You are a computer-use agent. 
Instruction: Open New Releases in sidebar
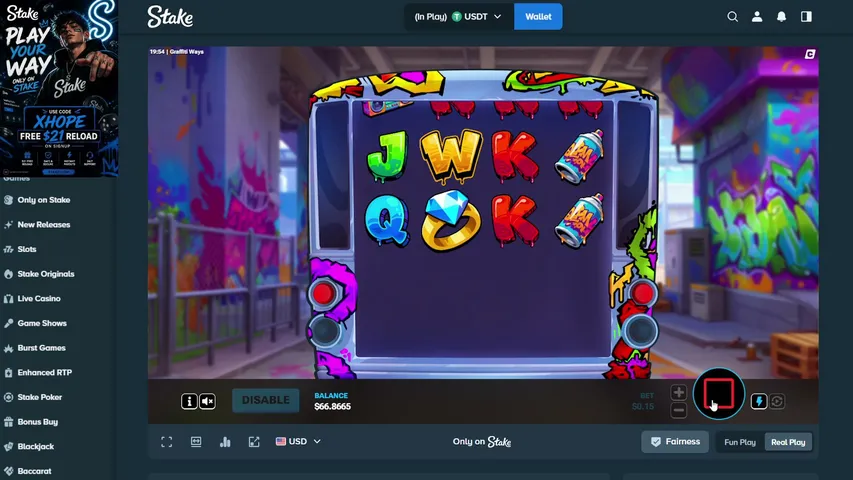tap(44, 224)
